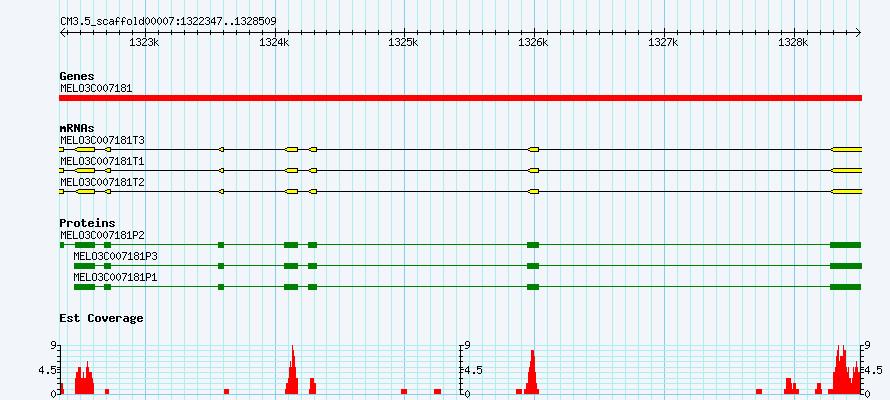Screen dimensions: 890x400
Task: Click the long final exon of MELO3C007181T3
Action: coord(846,149)
